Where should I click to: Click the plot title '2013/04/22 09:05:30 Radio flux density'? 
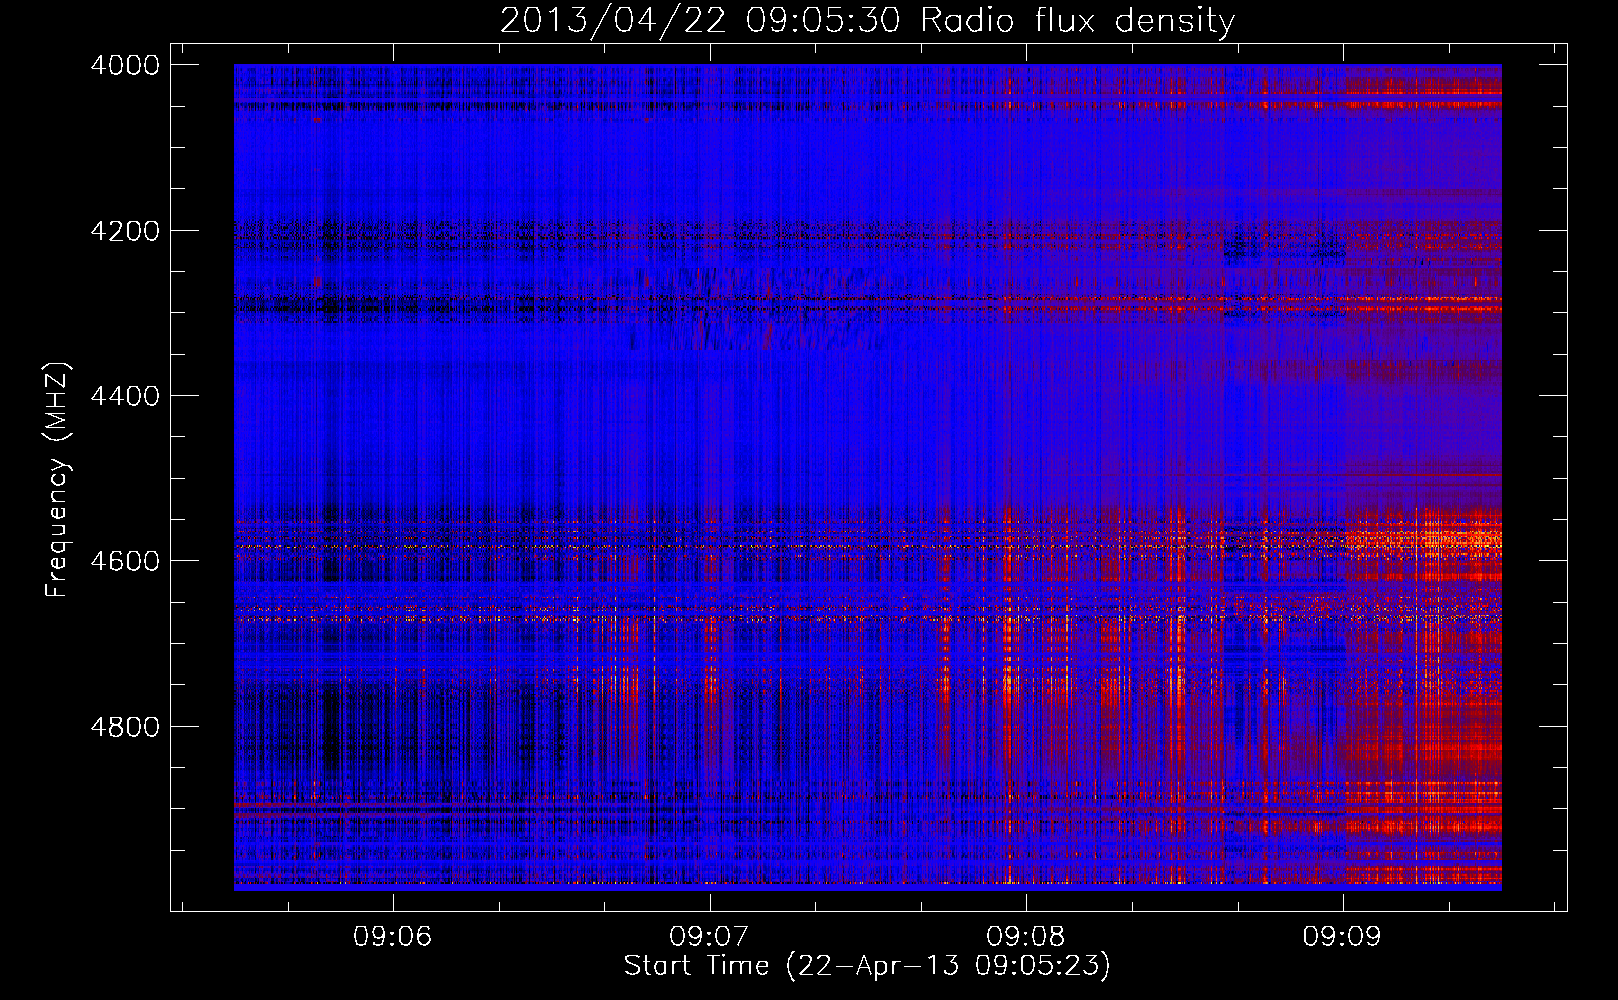867,20
